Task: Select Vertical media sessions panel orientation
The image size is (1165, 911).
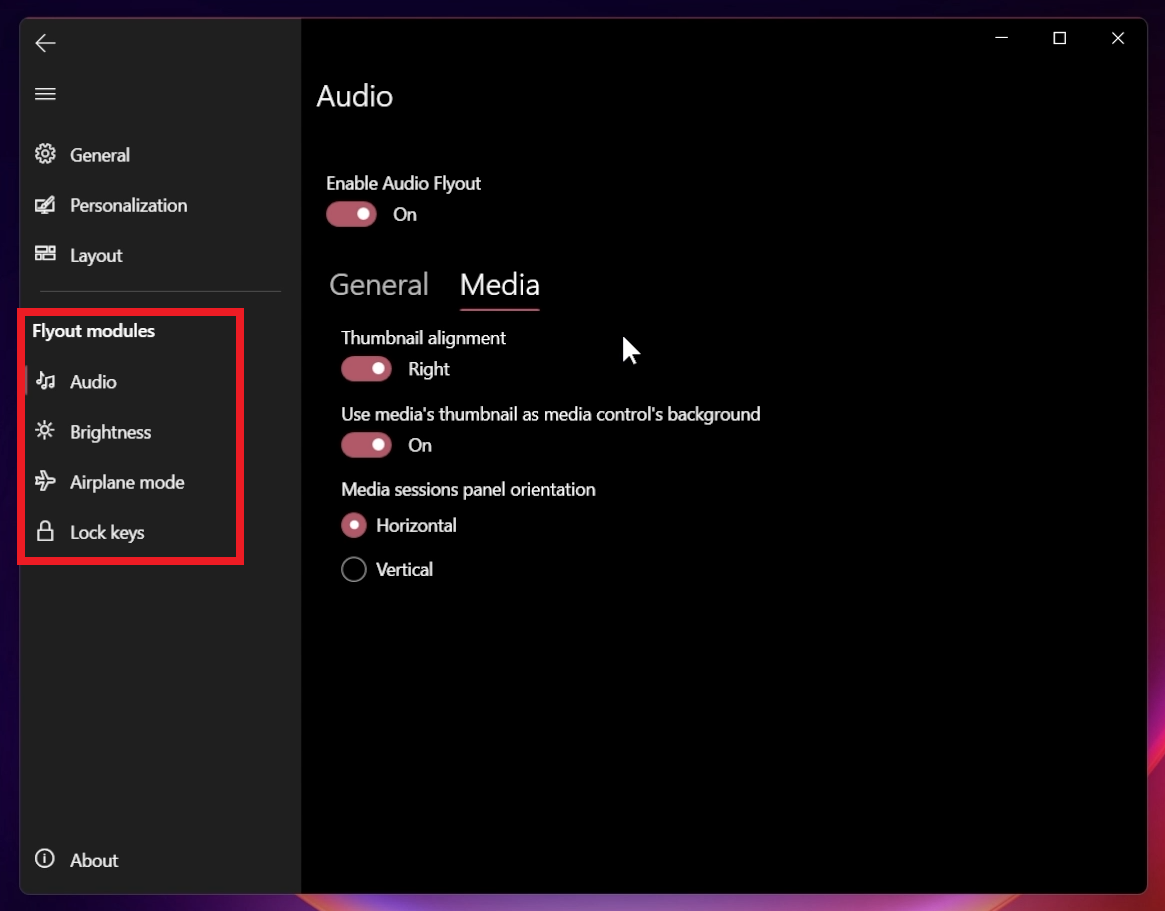Action: [x=353, y=569]
